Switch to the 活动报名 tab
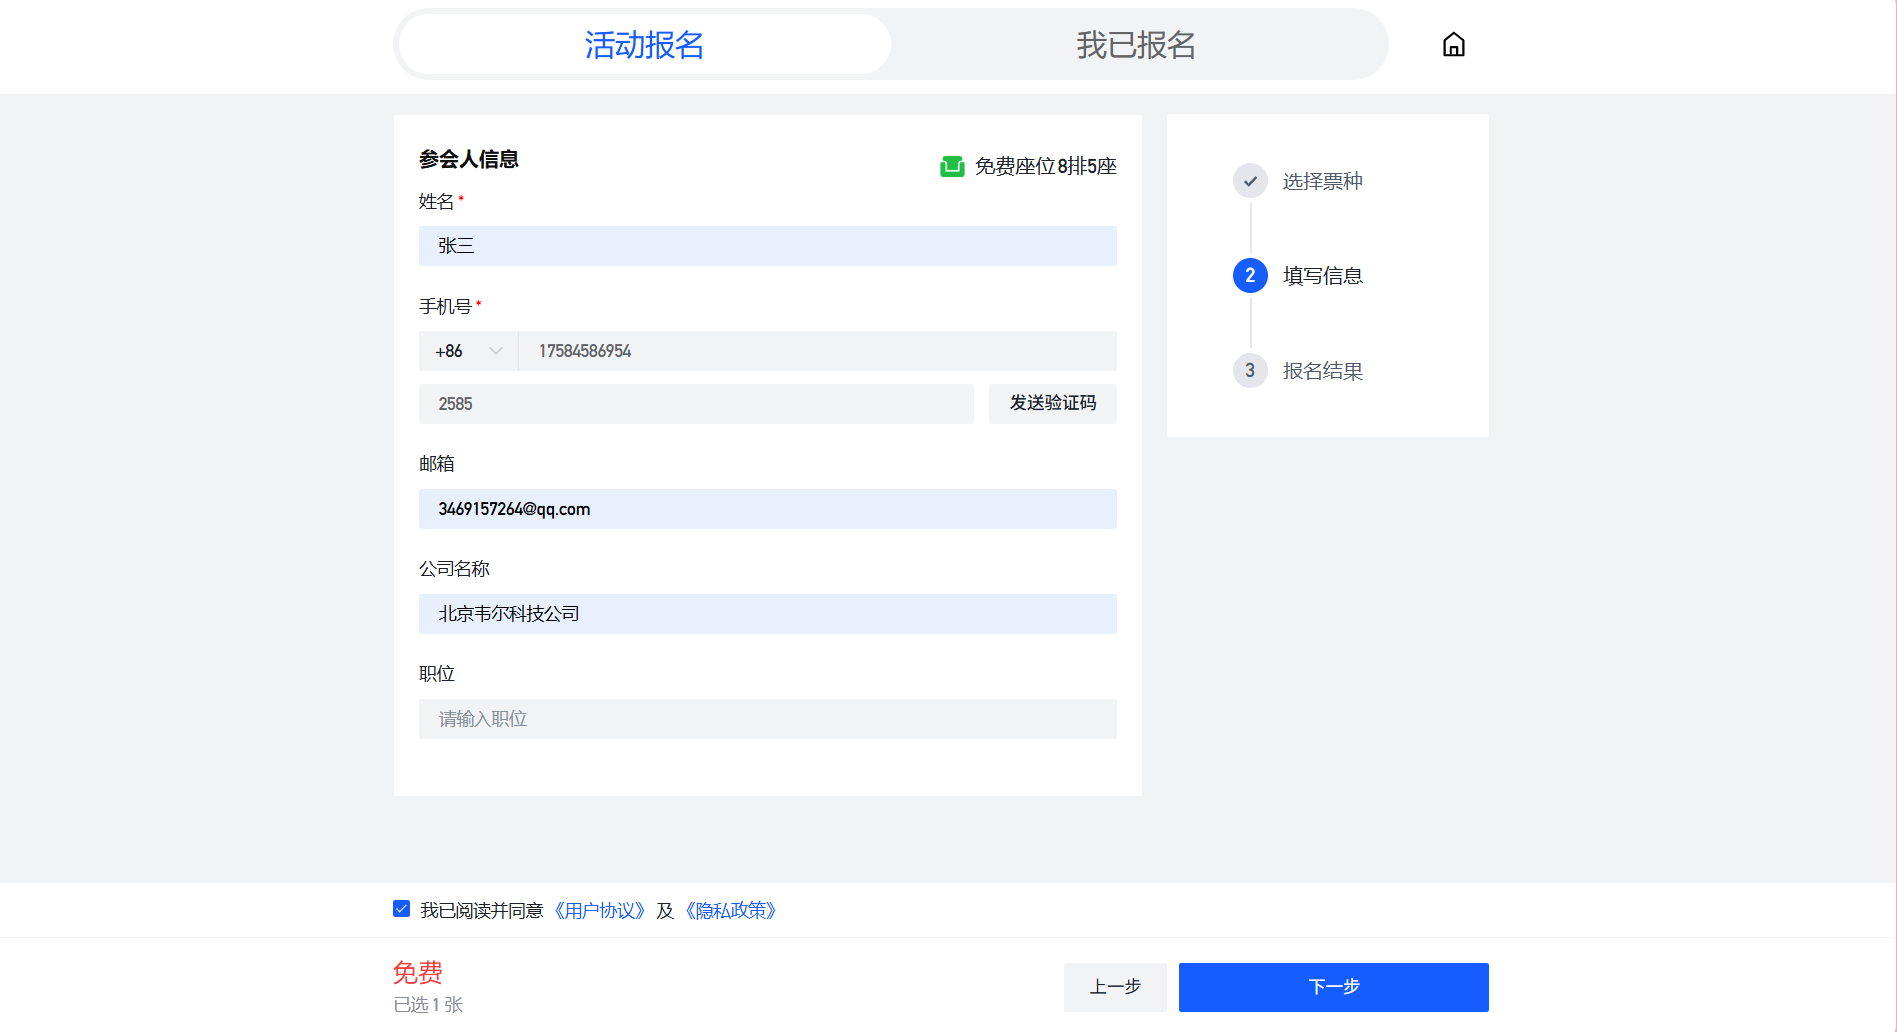Screen dimensions: 1897x1032 coord(645,45)
